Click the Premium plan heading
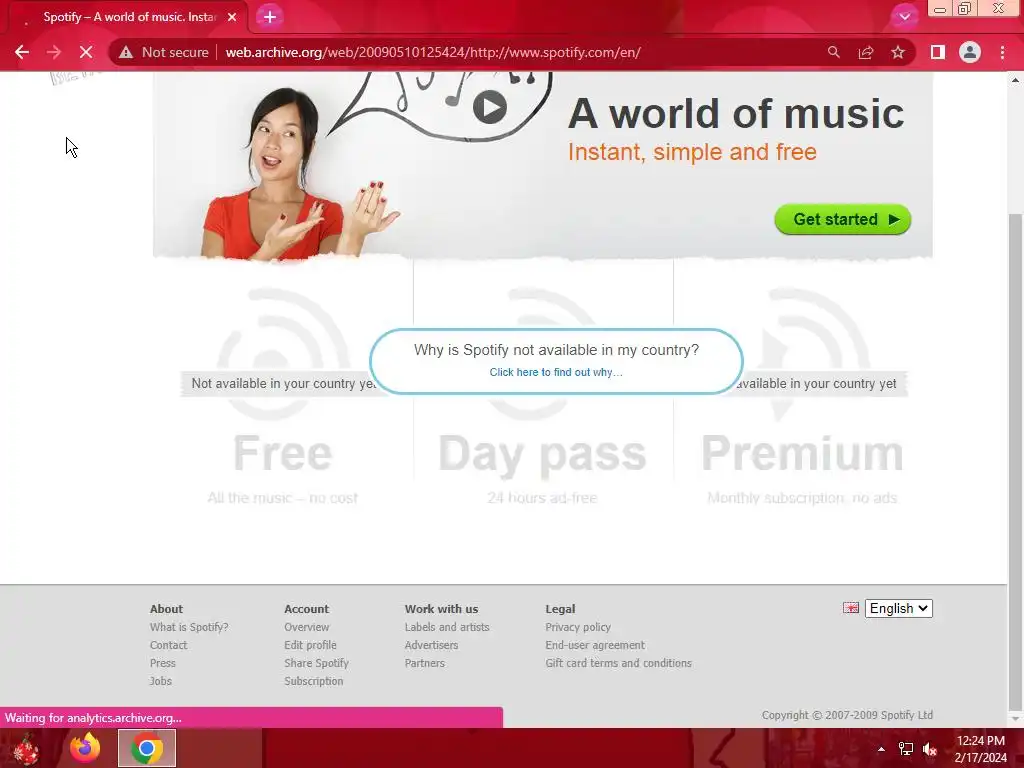The height and width of the screenshot is (768, 1024). pyautogui.click(x=802, y=453)
